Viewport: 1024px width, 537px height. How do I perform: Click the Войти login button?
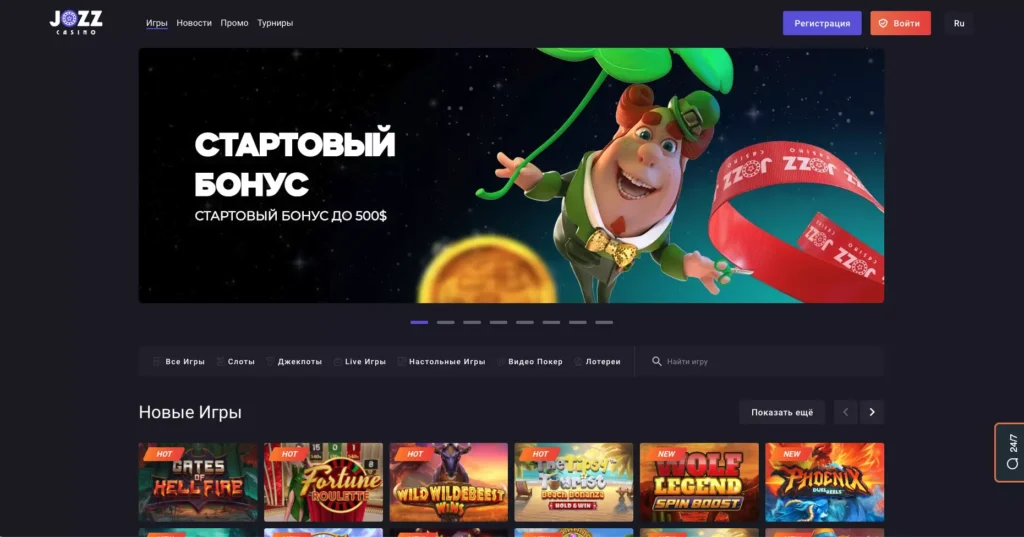point(900,23)
